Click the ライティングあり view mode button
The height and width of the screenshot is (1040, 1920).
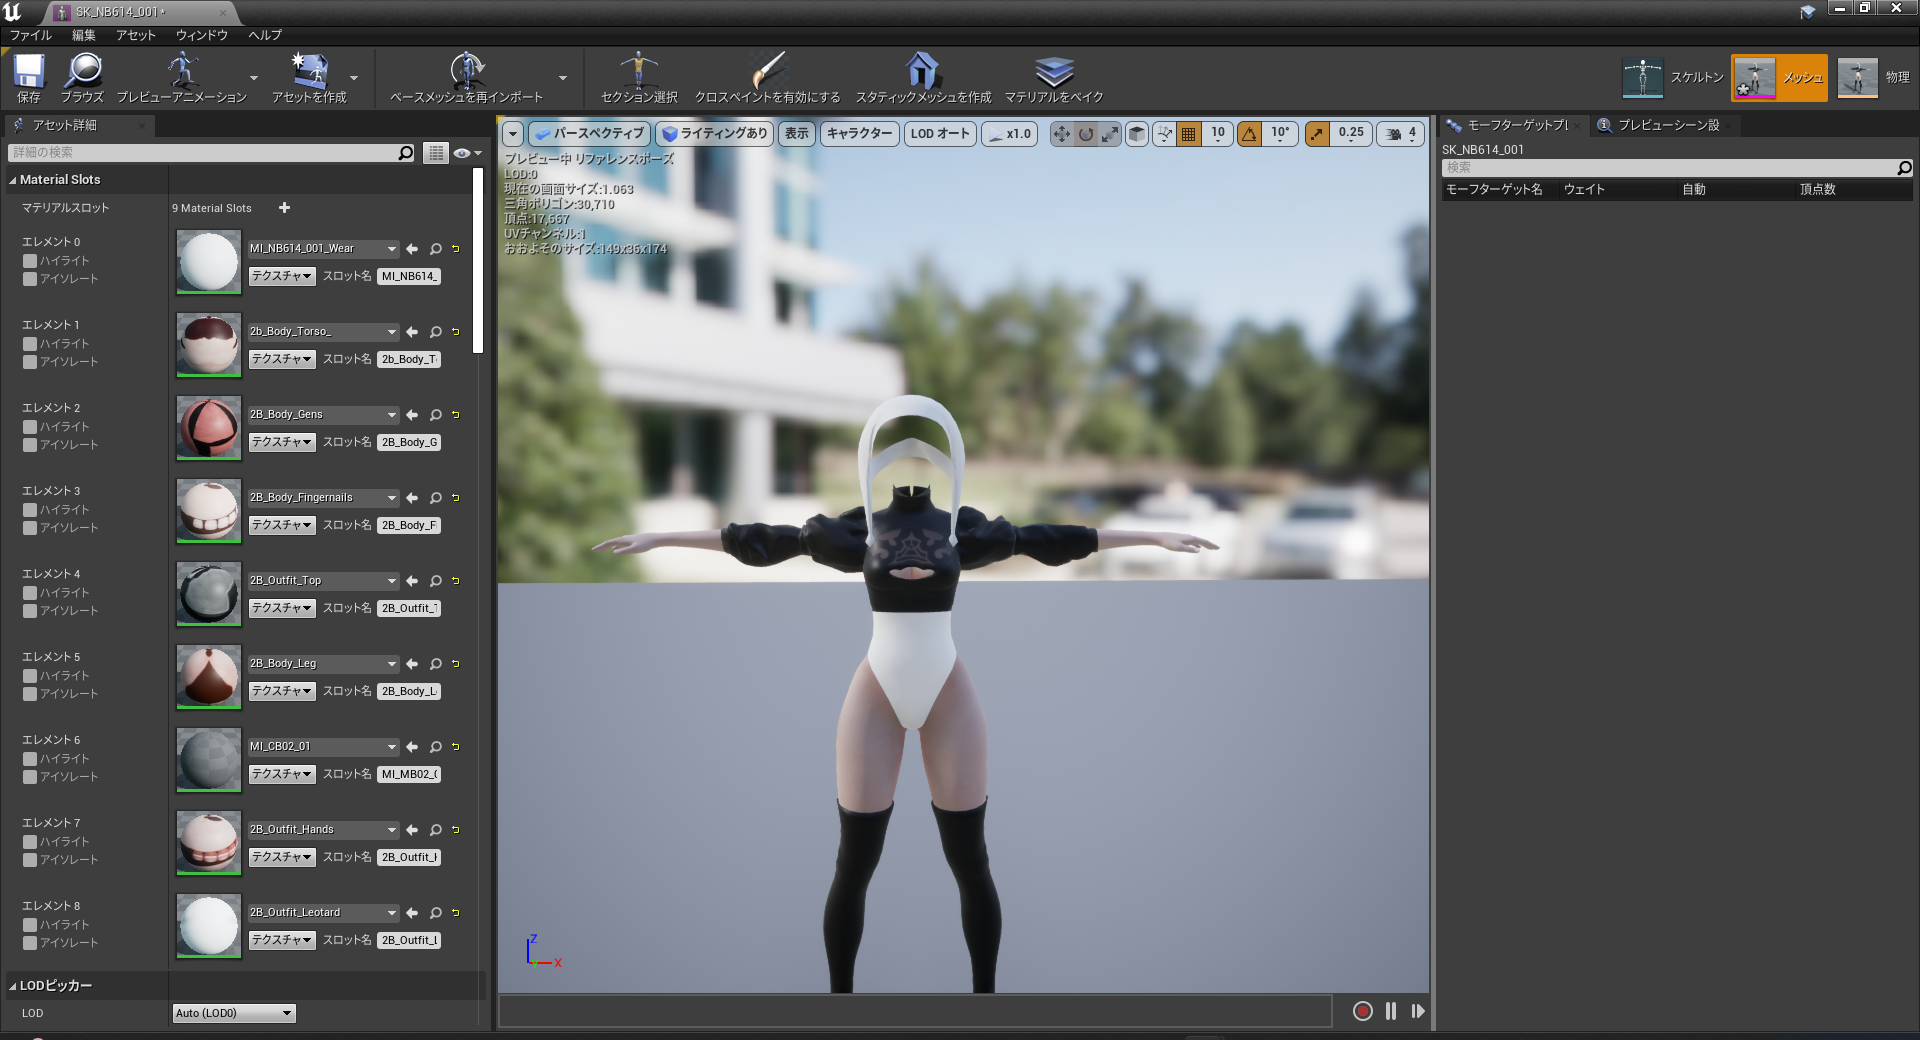714,134
